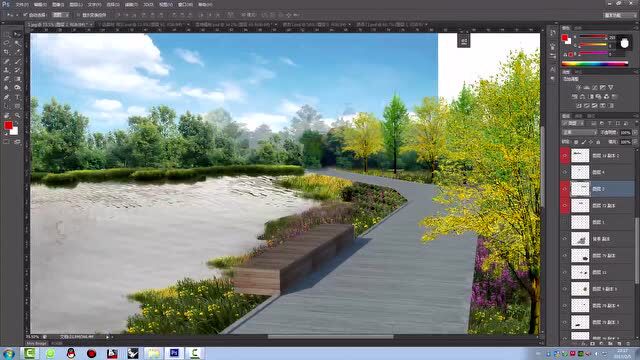Screen dimensions: 640x360
Task: Open the layer opacity slider arrow
Action: click(x=635, y=133)
